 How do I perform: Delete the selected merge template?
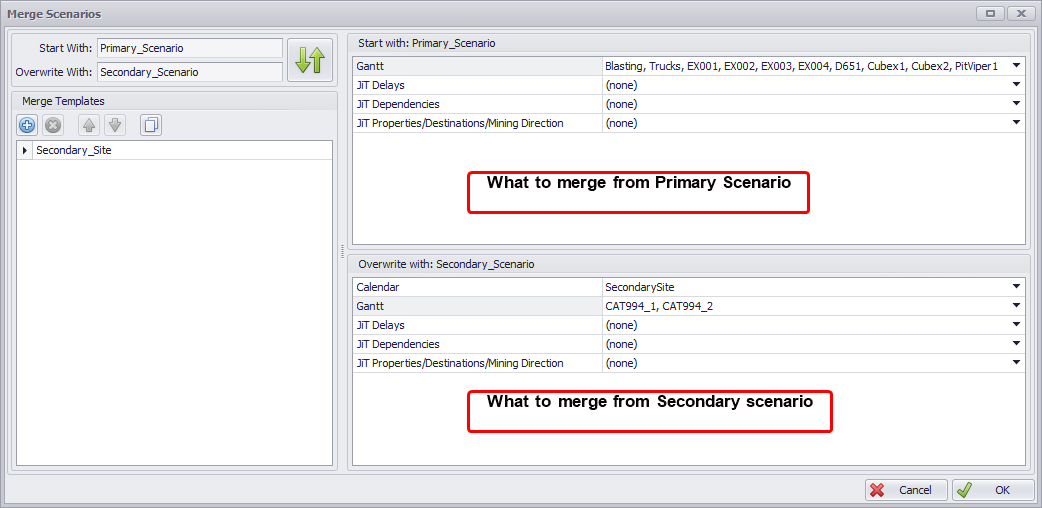point(54,125)
